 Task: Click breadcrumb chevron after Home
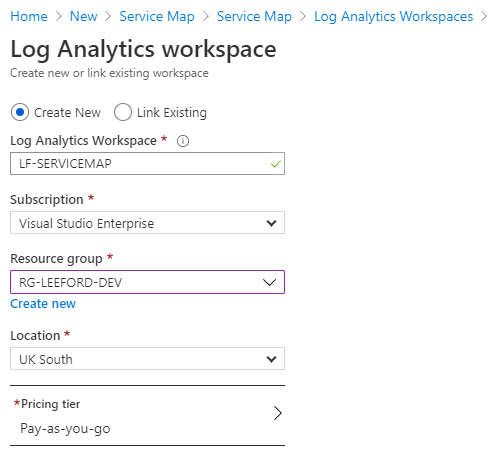pos(59,16)
